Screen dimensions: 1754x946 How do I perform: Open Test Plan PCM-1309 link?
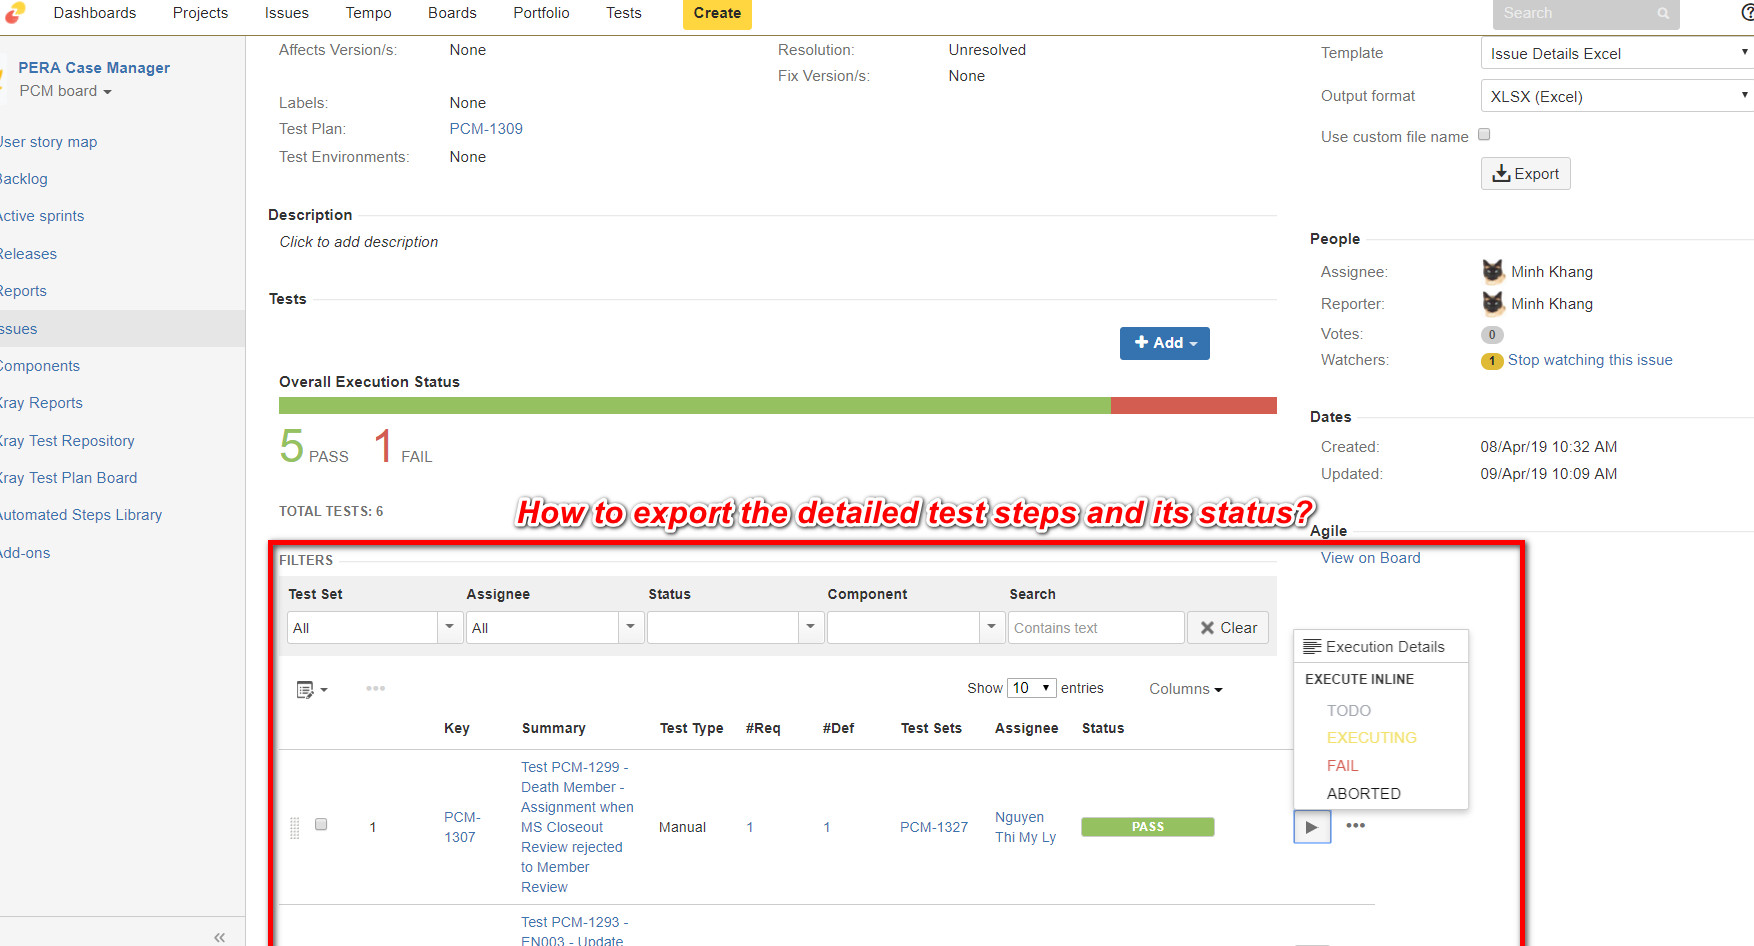click(486, 129)
